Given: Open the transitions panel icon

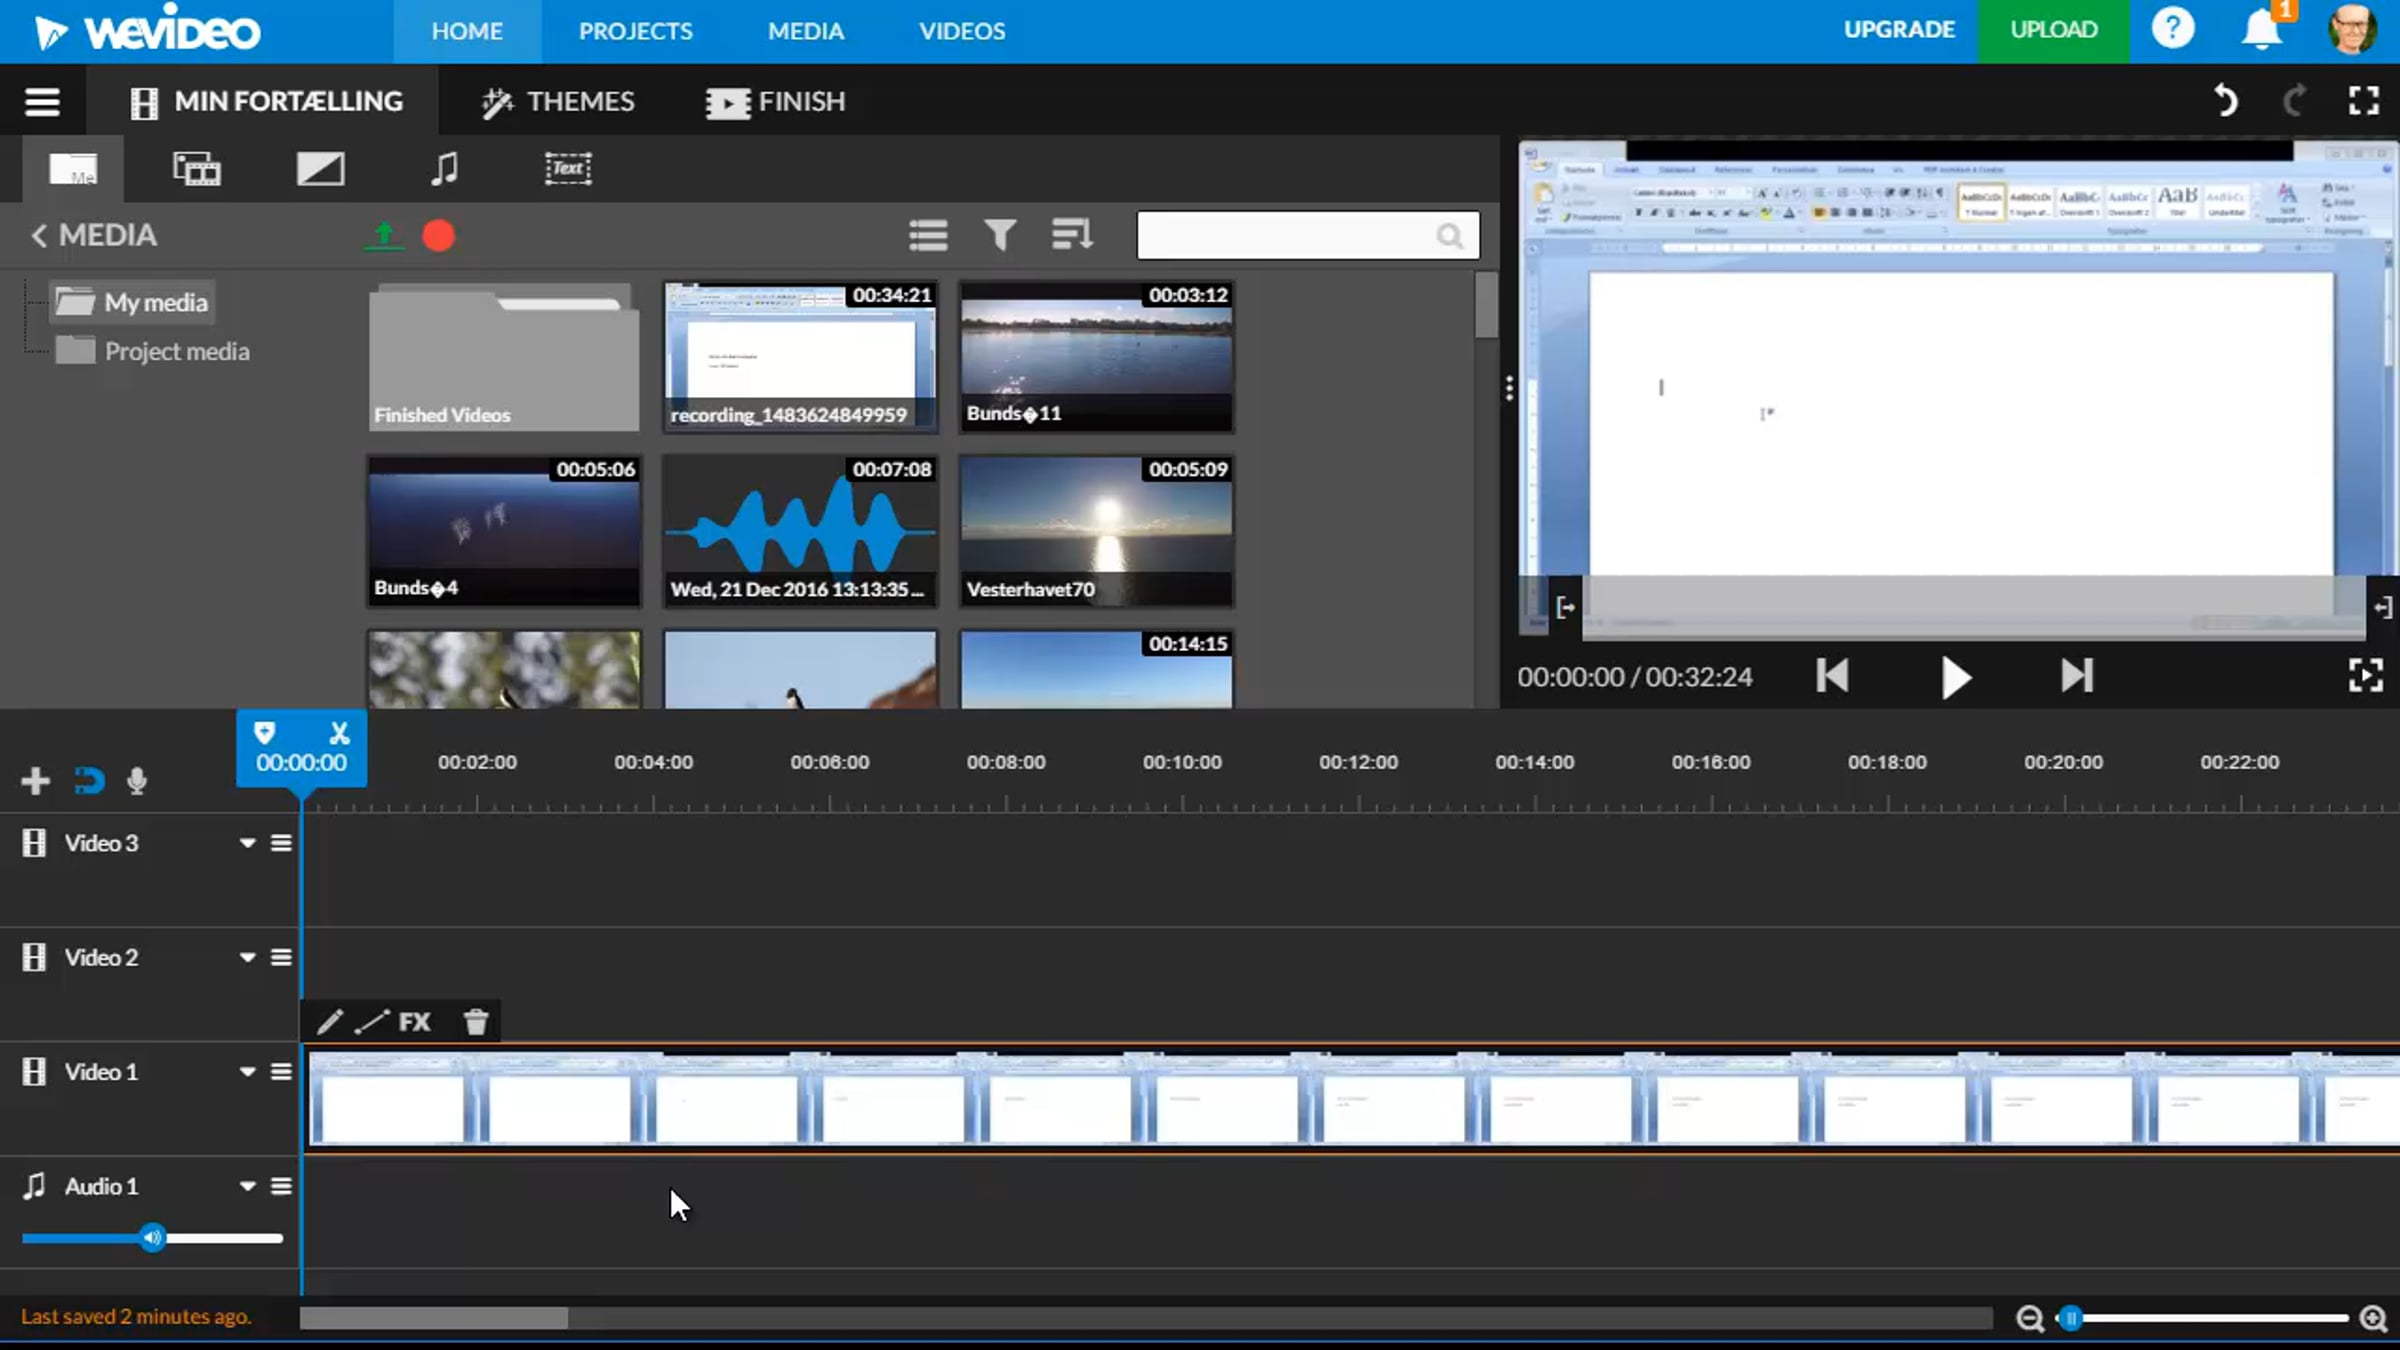Looking at the screenshot, I should (320, 168).
